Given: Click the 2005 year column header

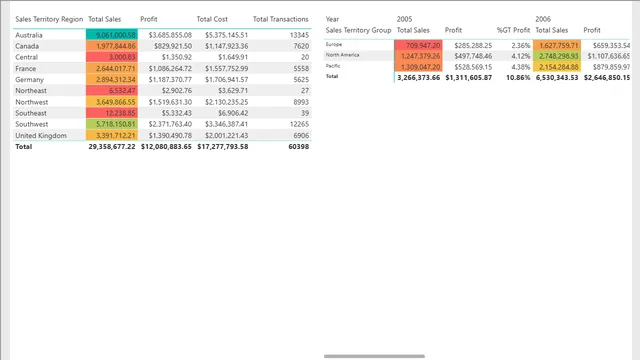Looking at the screenshot, I should [404, 19].
